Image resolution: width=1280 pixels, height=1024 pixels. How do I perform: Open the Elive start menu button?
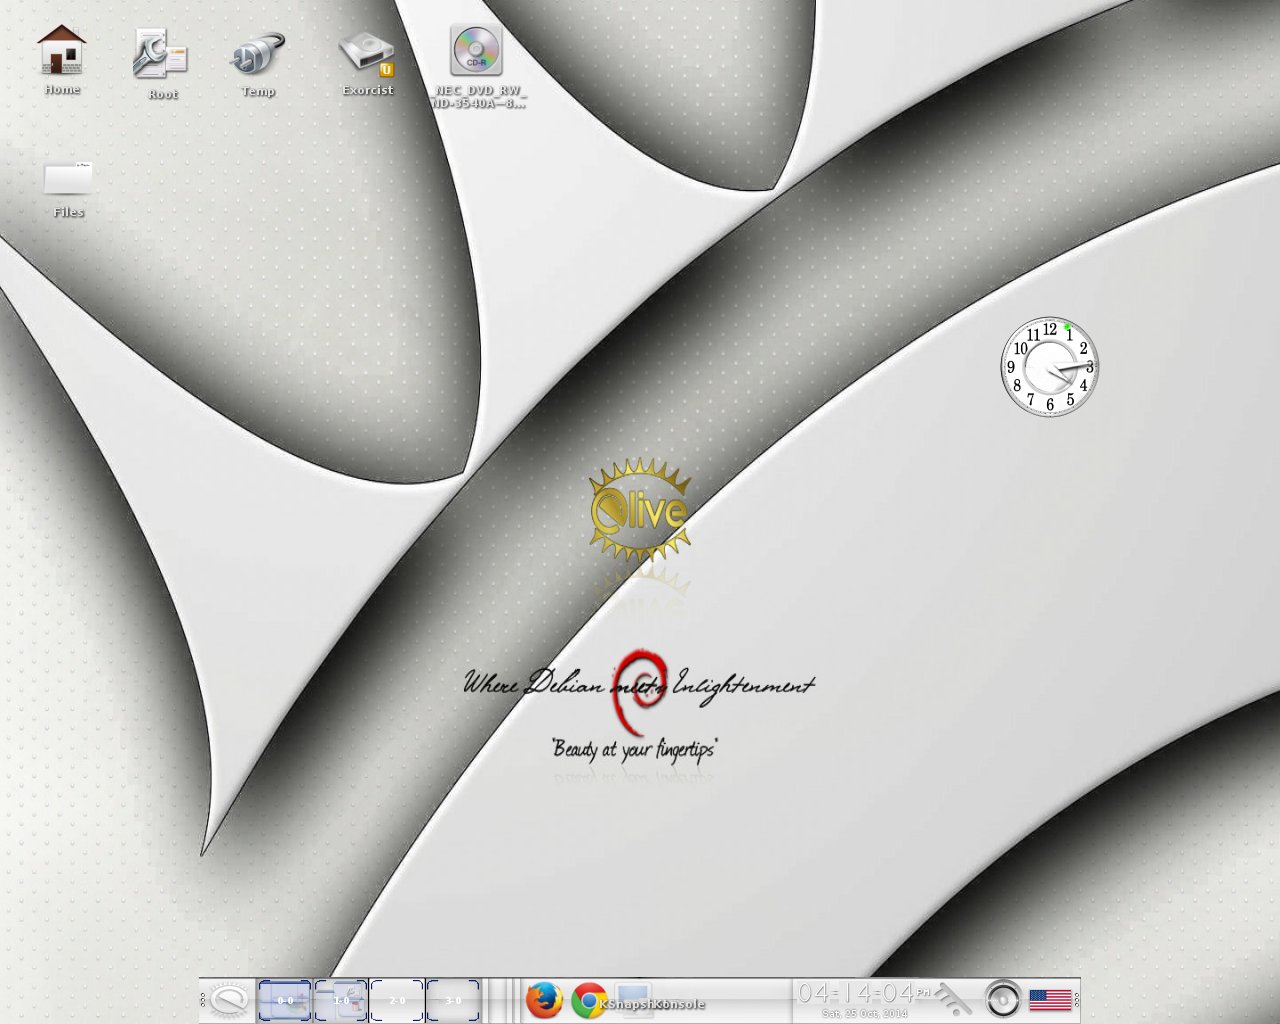click(x=228, y=1000)
